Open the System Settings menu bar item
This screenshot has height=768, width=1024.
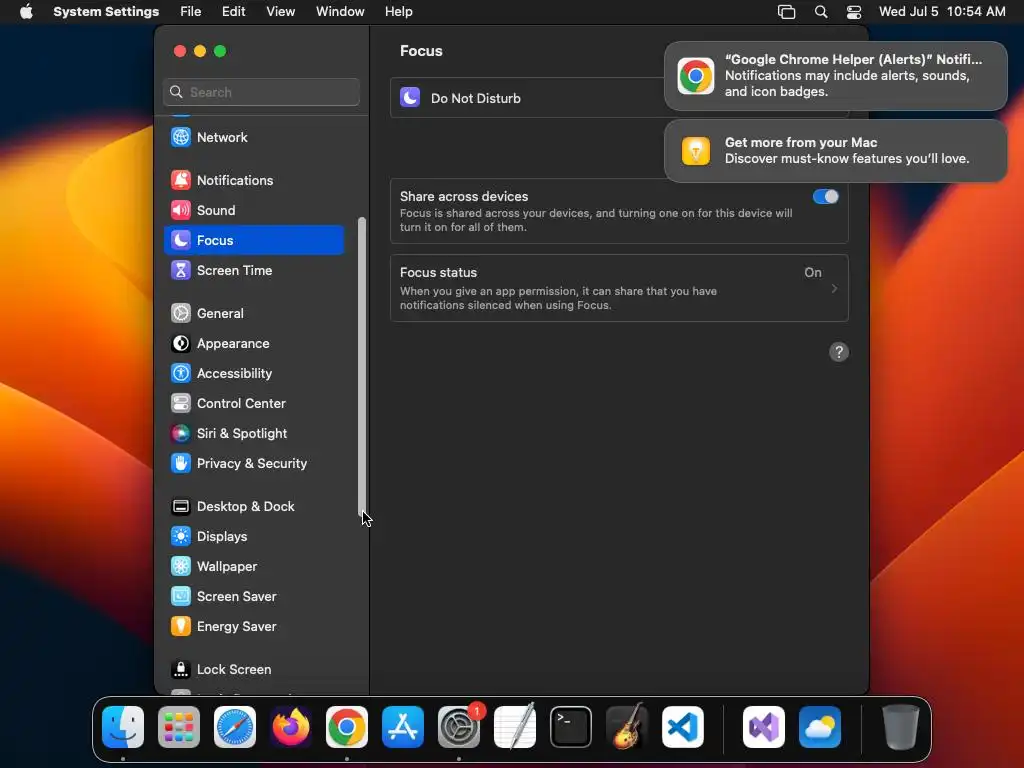106,12
